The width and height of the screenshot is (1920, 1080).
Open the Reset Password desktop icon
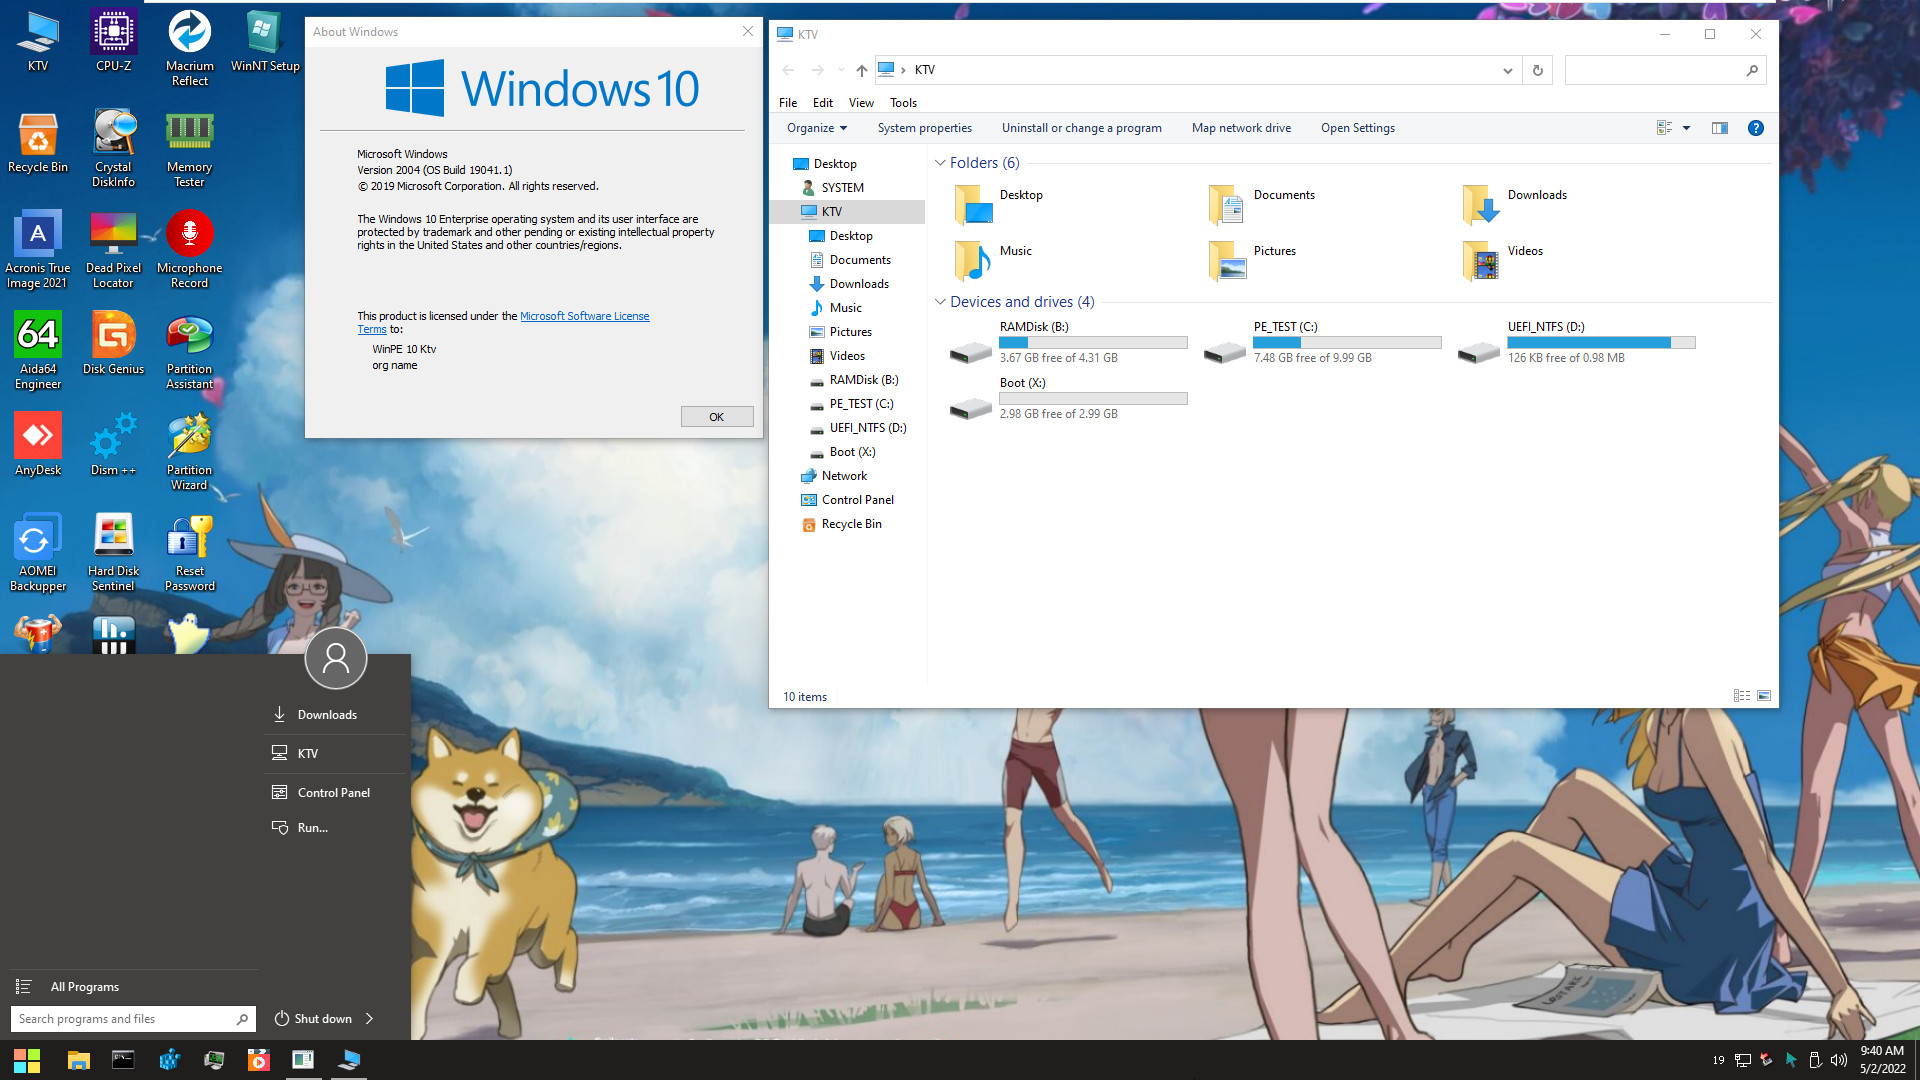point(189,552)
